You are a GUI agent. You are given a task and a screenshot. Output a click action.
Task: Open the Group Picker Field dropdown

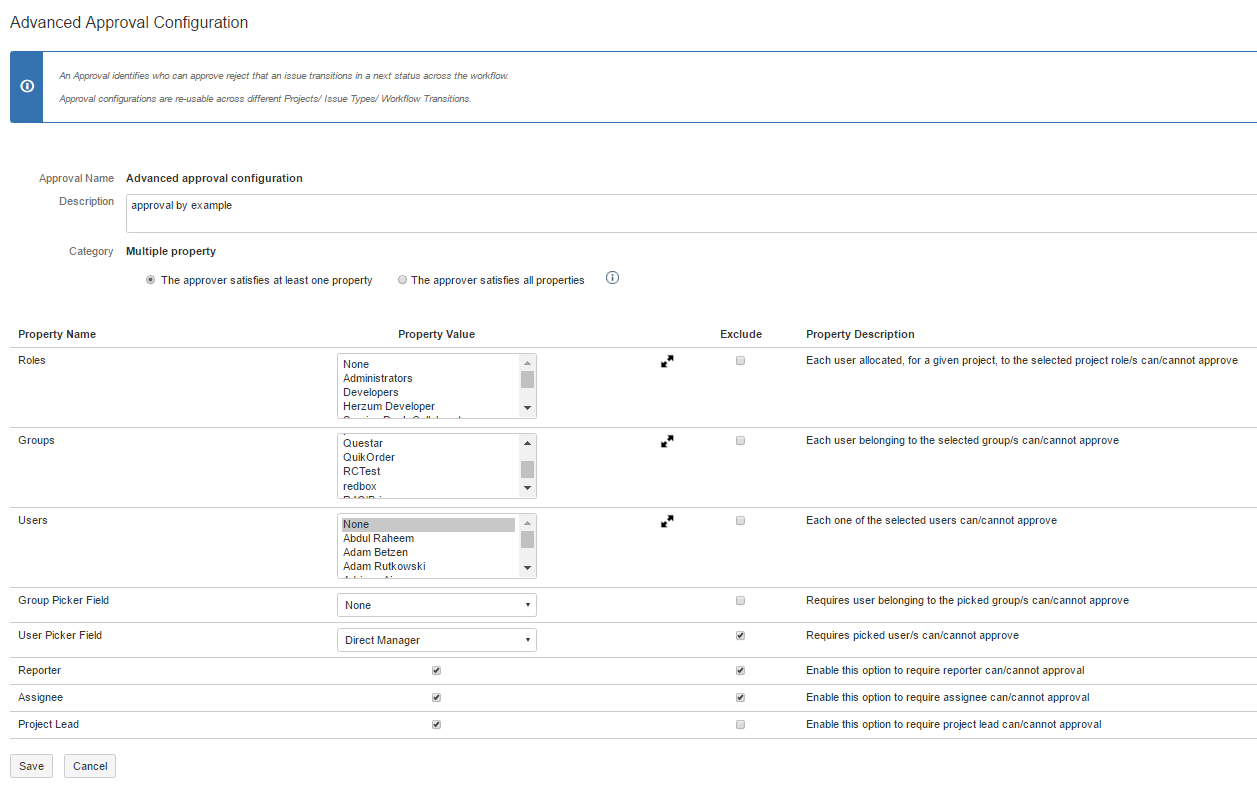[436, 605]
